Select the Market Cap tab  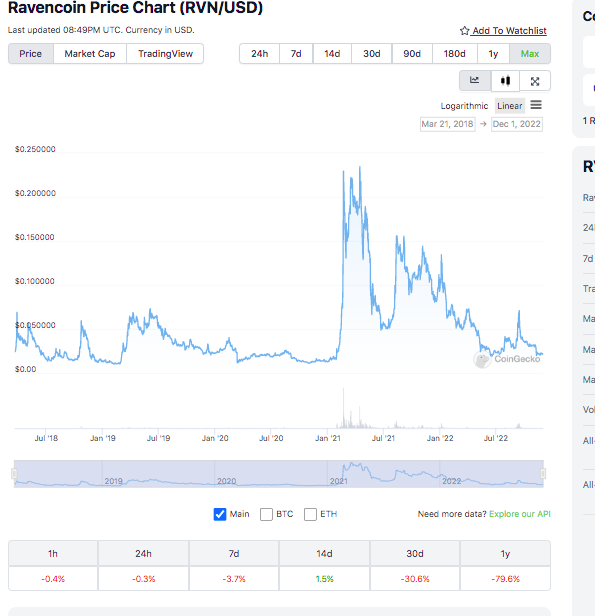(x=90, y=54)
